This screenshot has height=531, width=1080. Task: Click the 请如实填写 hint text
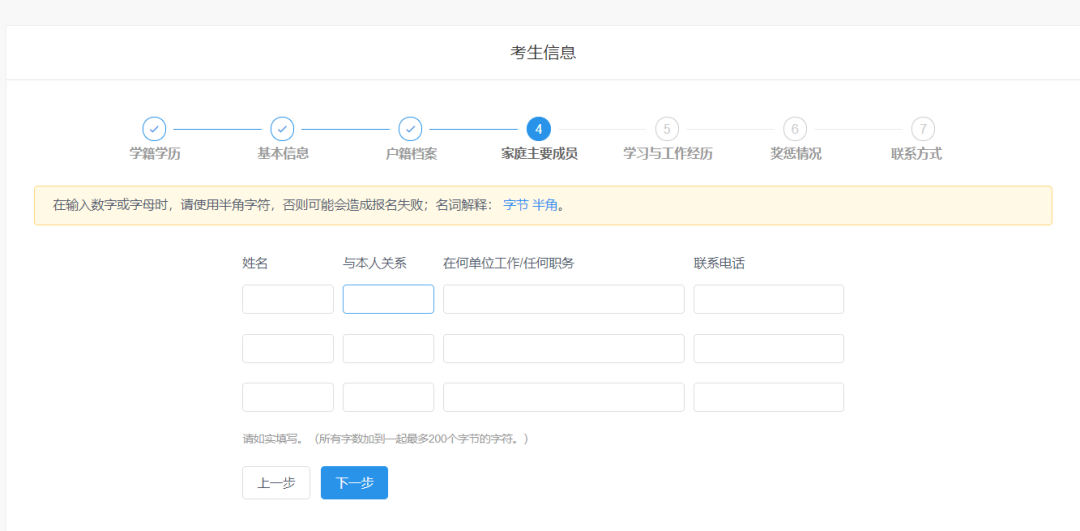click(386, 439)
